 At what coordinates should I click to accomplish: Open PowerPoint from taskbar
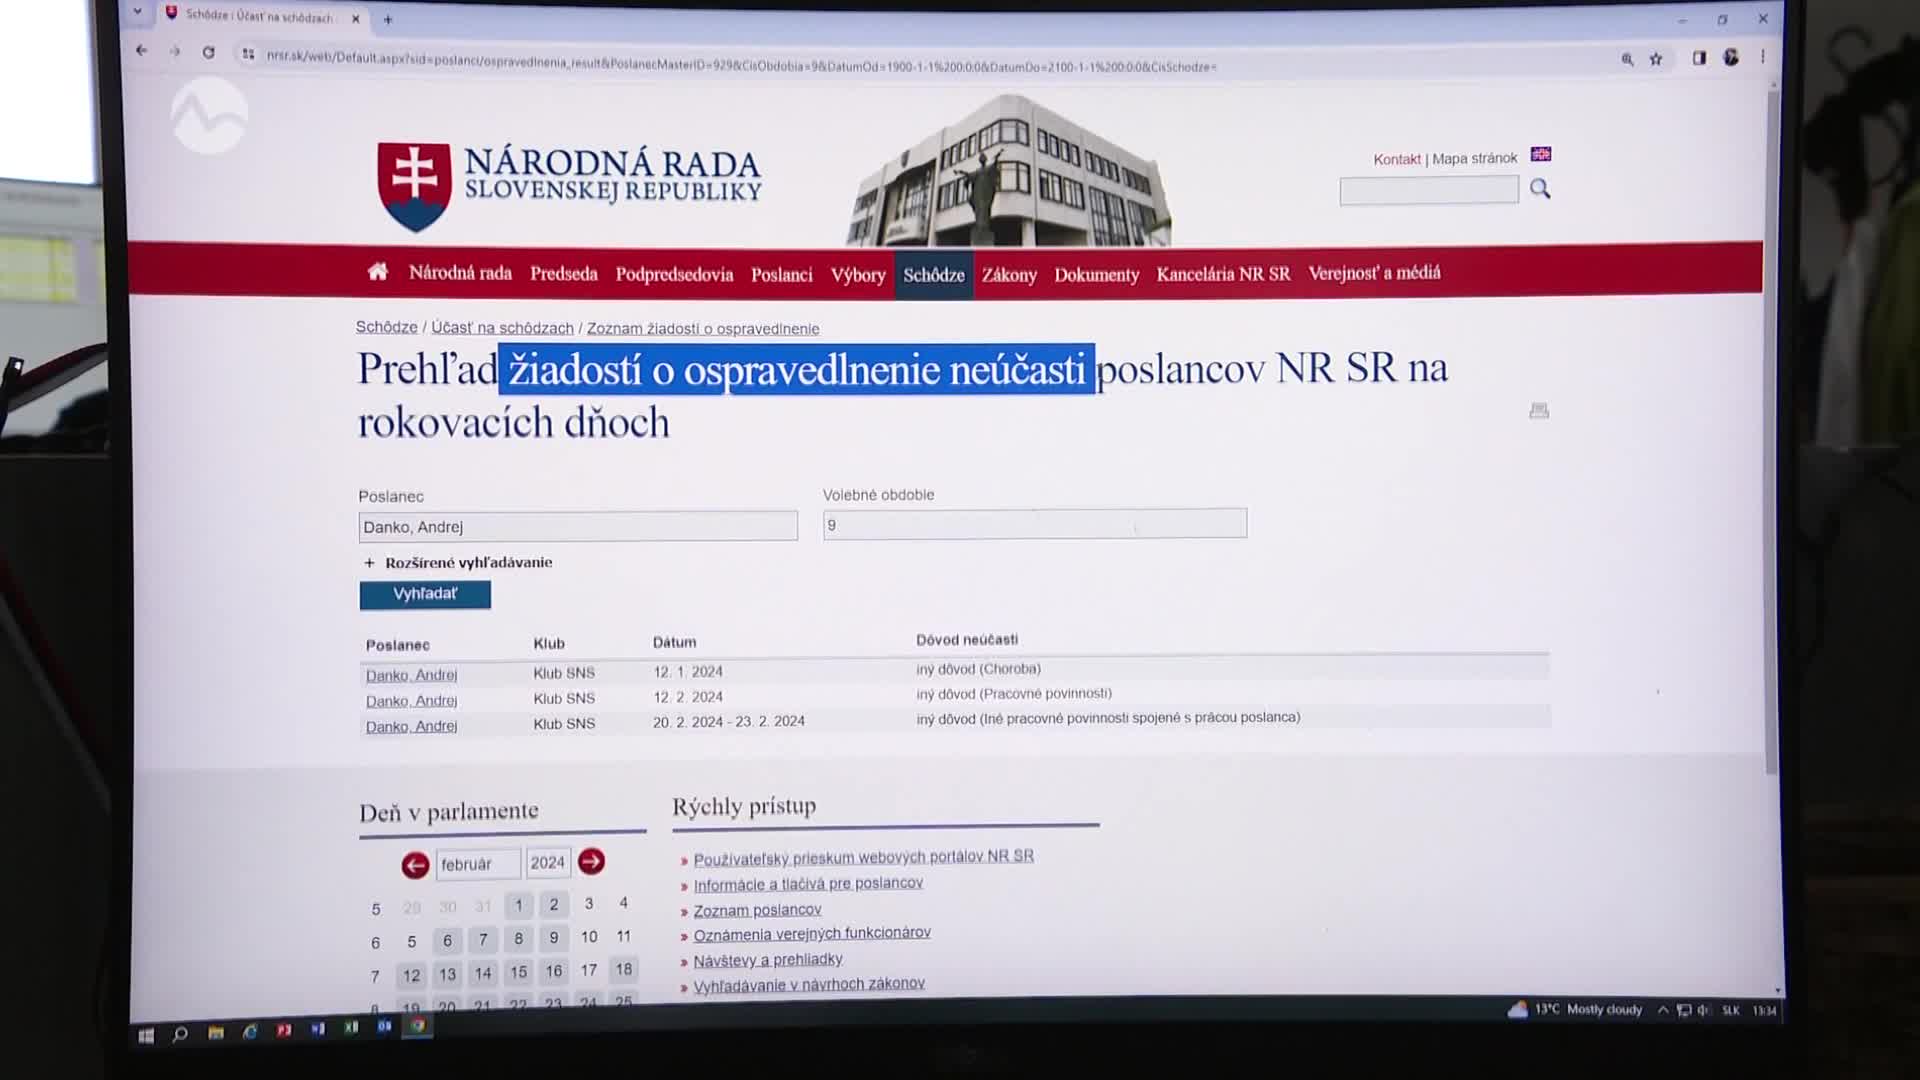pos(284,1029)
